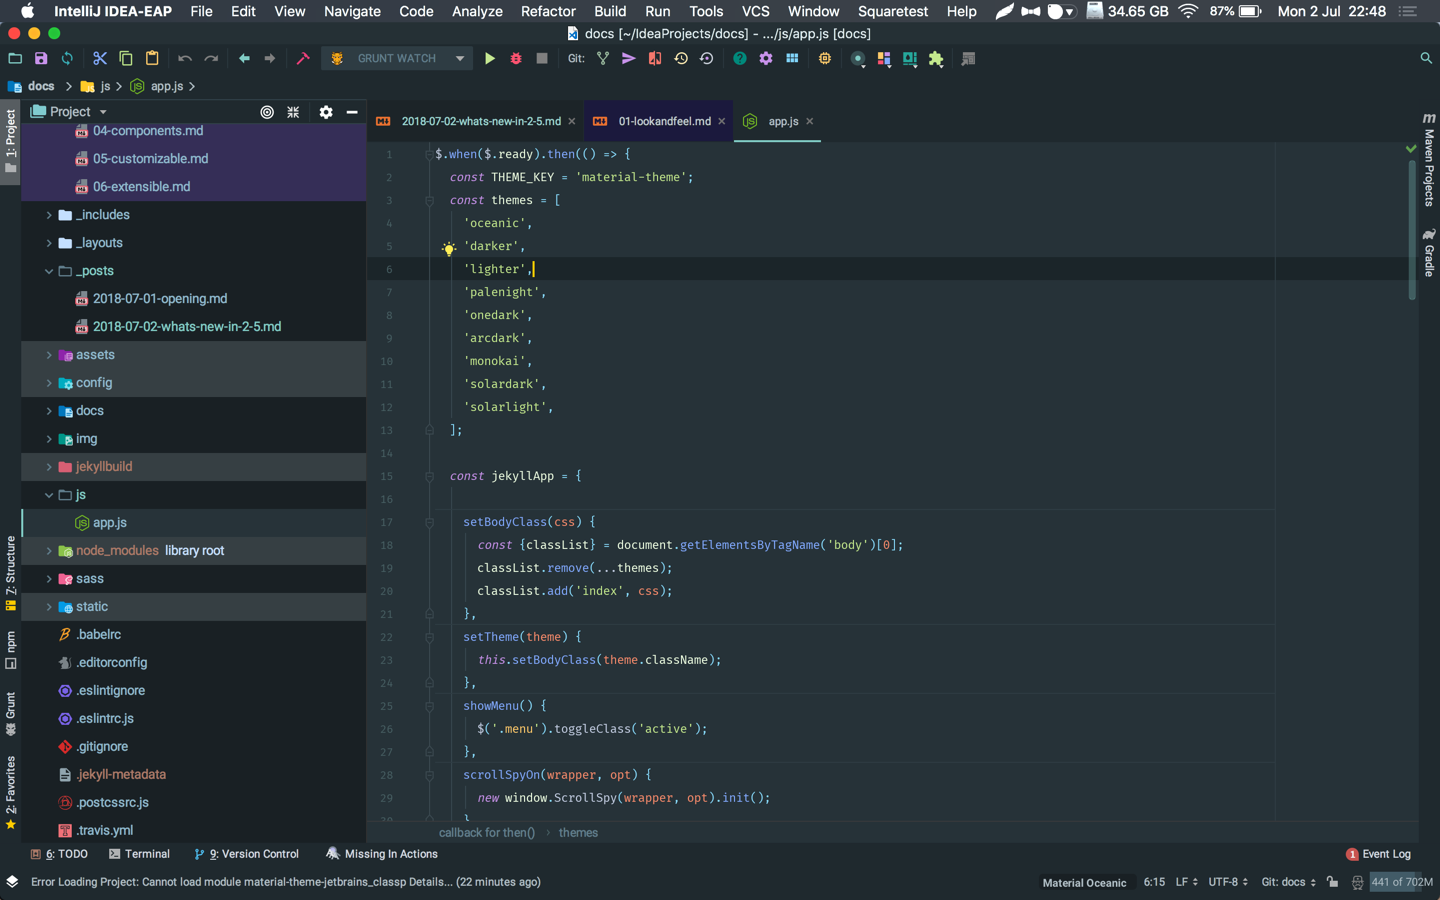Show VCS history with the clock icon
The image size is (1440, 900).
coord(681,58)
